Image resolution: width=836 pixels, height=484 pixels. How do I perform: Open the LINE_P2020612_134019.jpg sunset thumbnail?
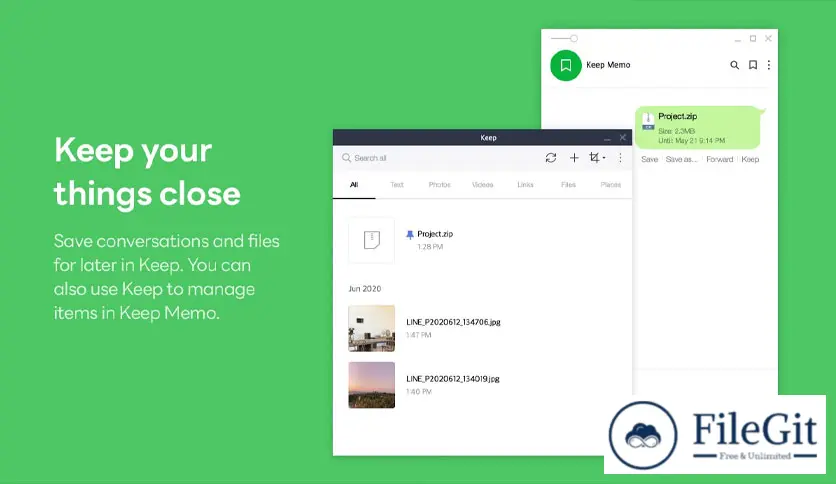tap(372, 385)
